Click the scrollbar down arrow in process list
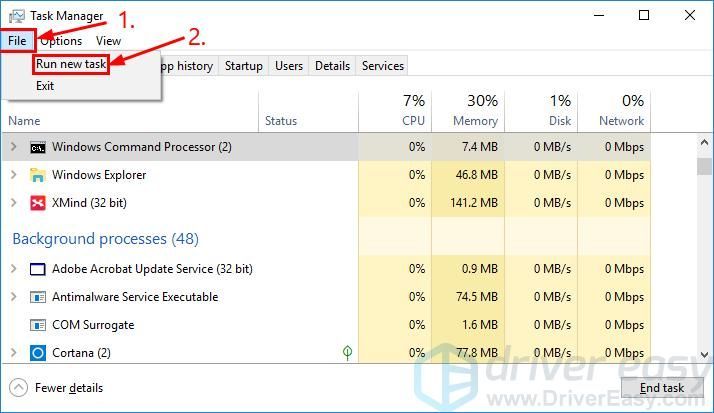This screenshot has width=714, height=413. point(704,354)
